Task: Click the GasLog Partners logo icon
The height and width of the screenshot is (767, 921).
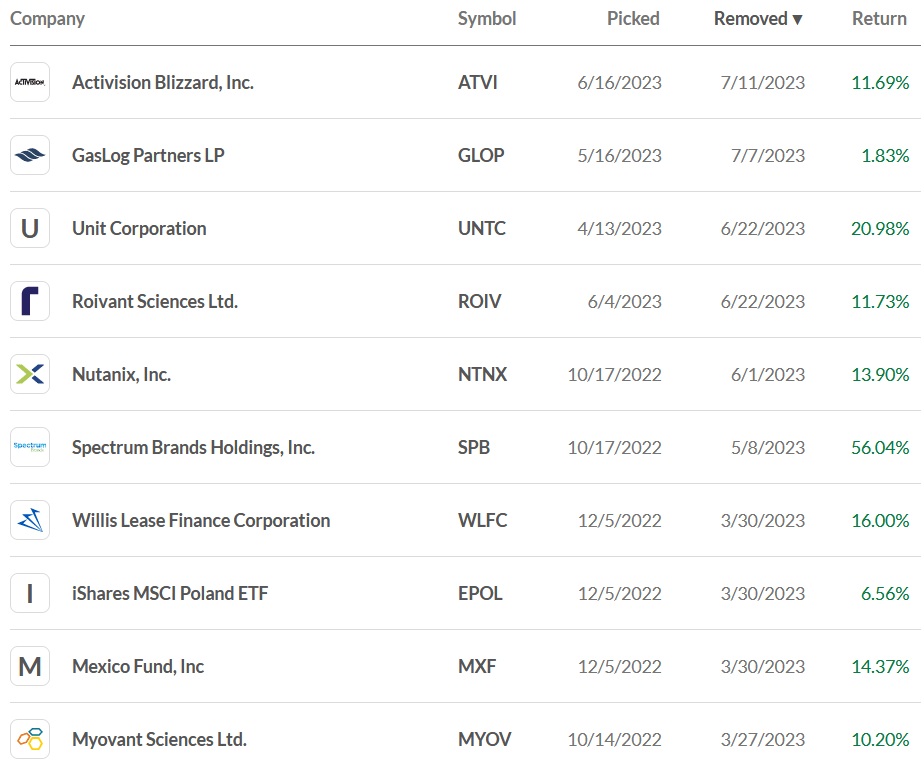Action: coord(30,155)
